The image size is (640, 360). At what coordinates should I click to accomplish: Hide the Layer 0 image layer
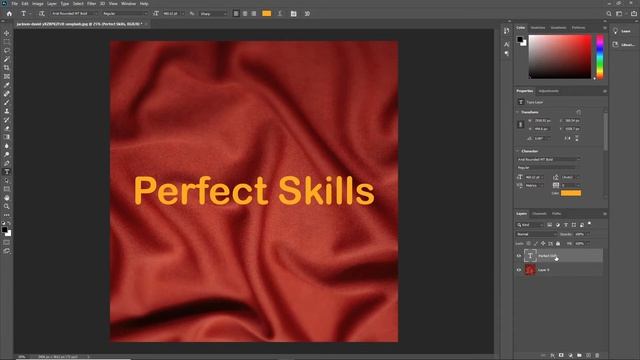[519, 270]
